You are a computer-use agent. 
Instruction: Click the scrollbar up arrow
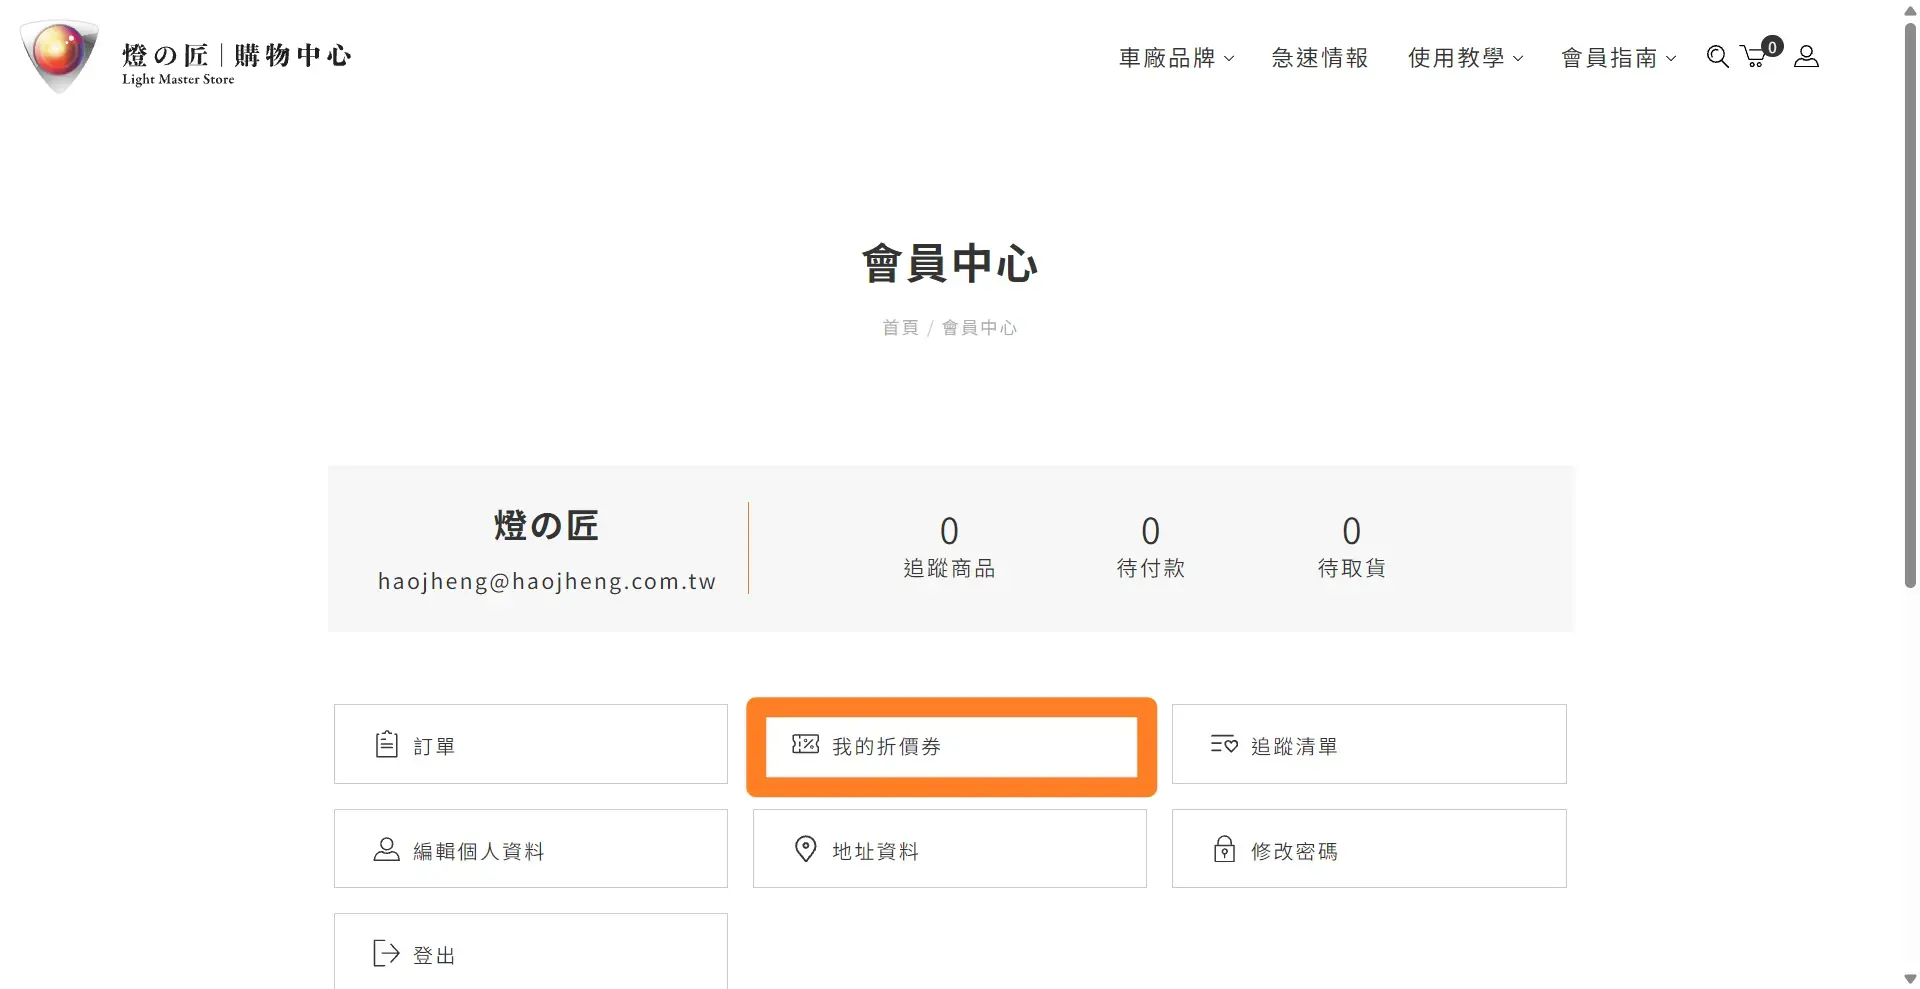pos(1910,10)
